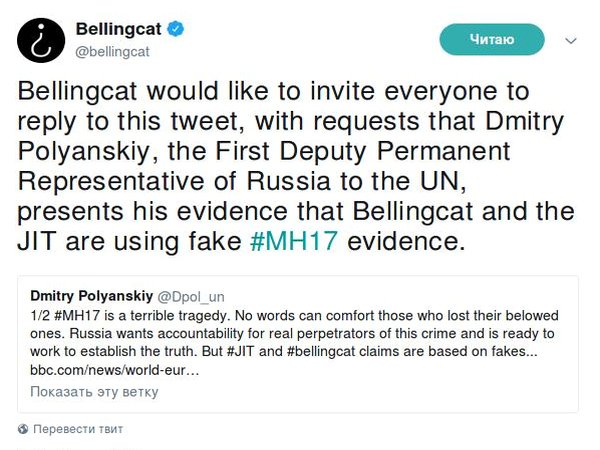Expand the tweet options chevron
Screen dimensions: 600x450
[571, 41]
